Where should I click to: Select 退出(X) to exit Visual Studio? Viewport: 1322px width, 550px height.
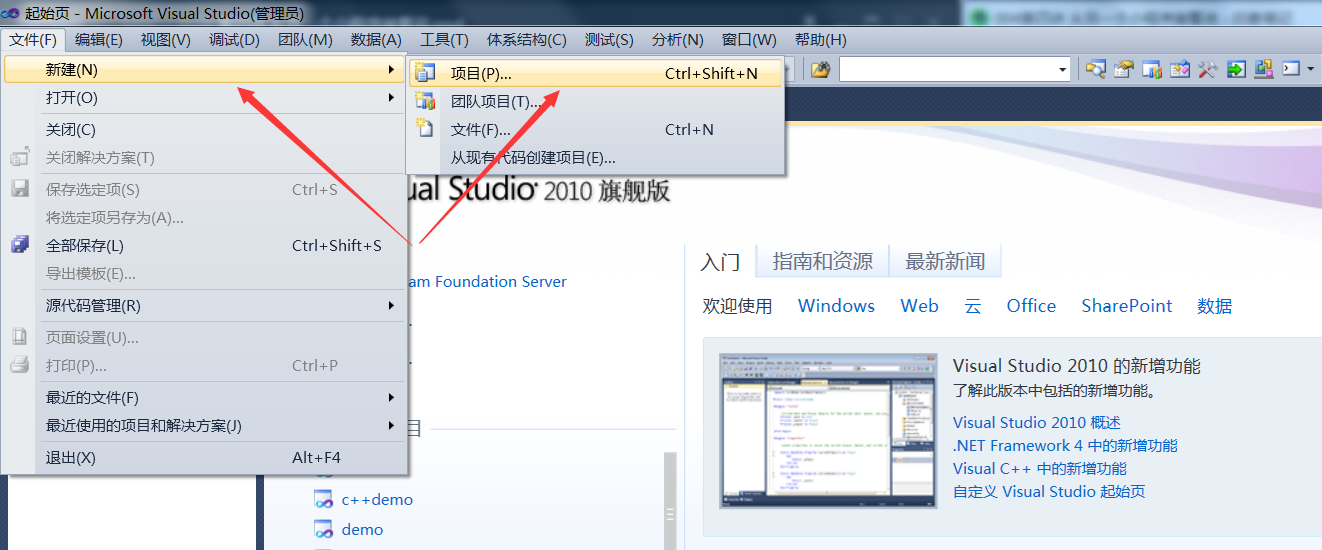[204, 457]
